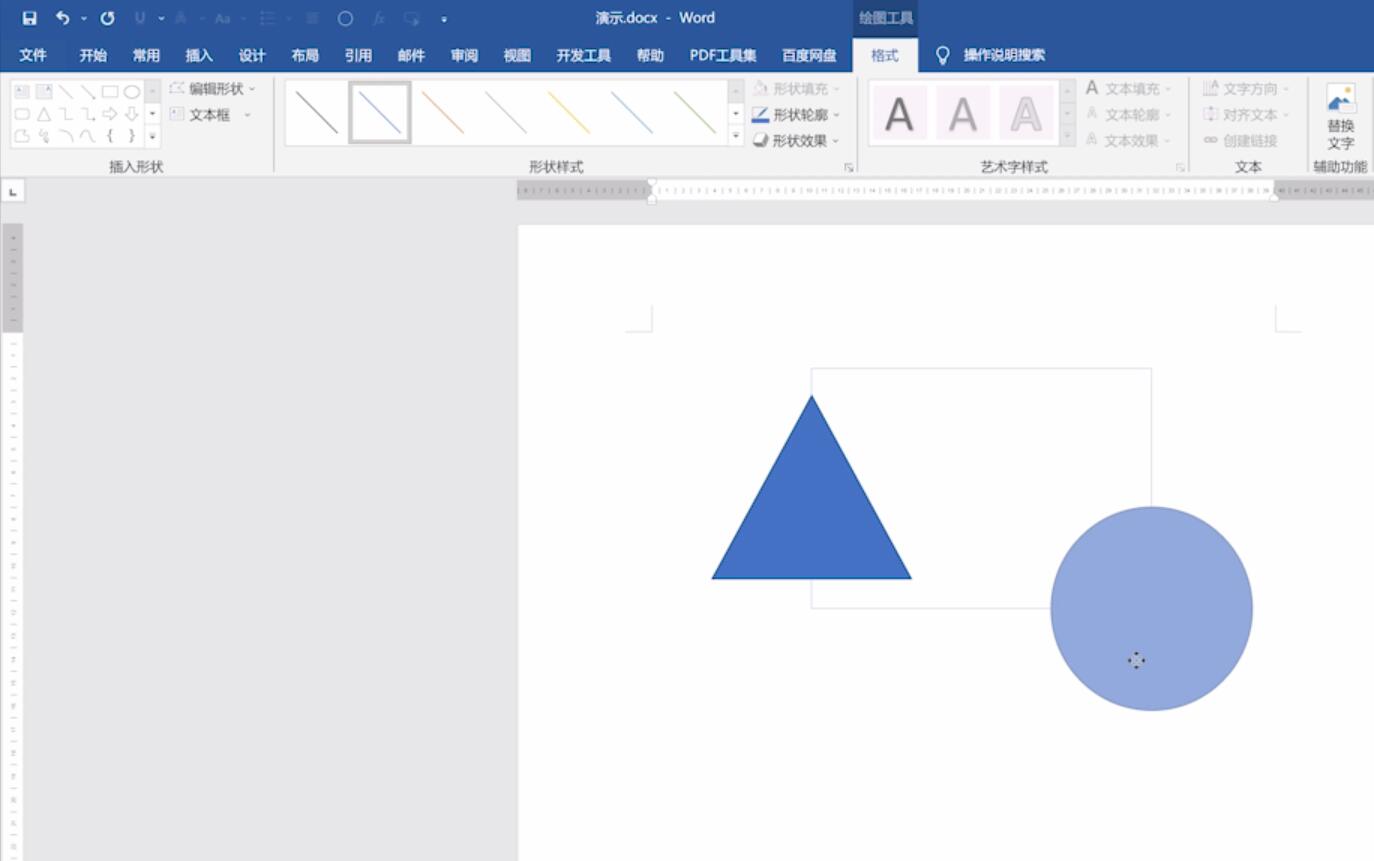This screenshot has width=1374, height=861.
Task: Switch to the Review (审阅) tab
Action: coord(464,56)
